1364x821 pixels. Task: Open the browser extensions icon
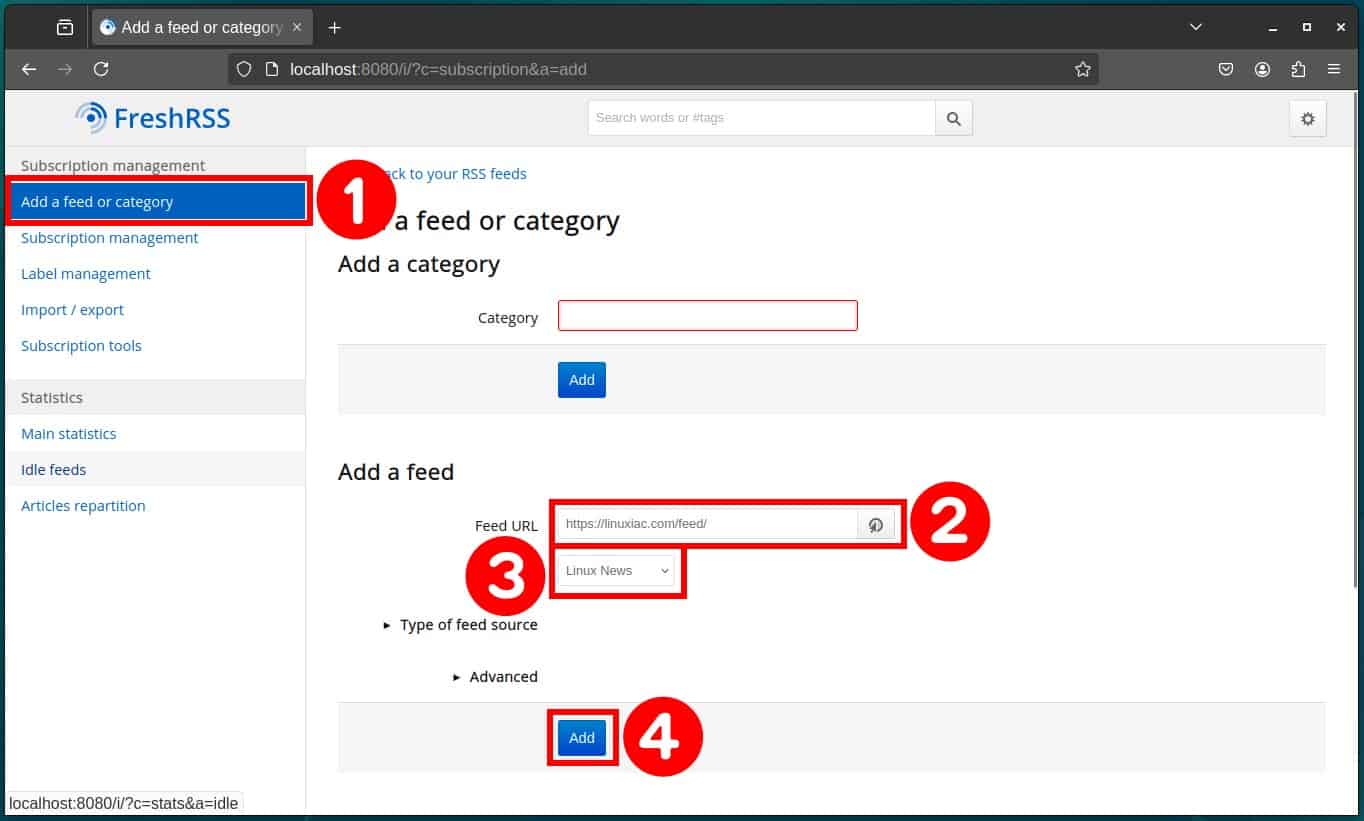1298,69
